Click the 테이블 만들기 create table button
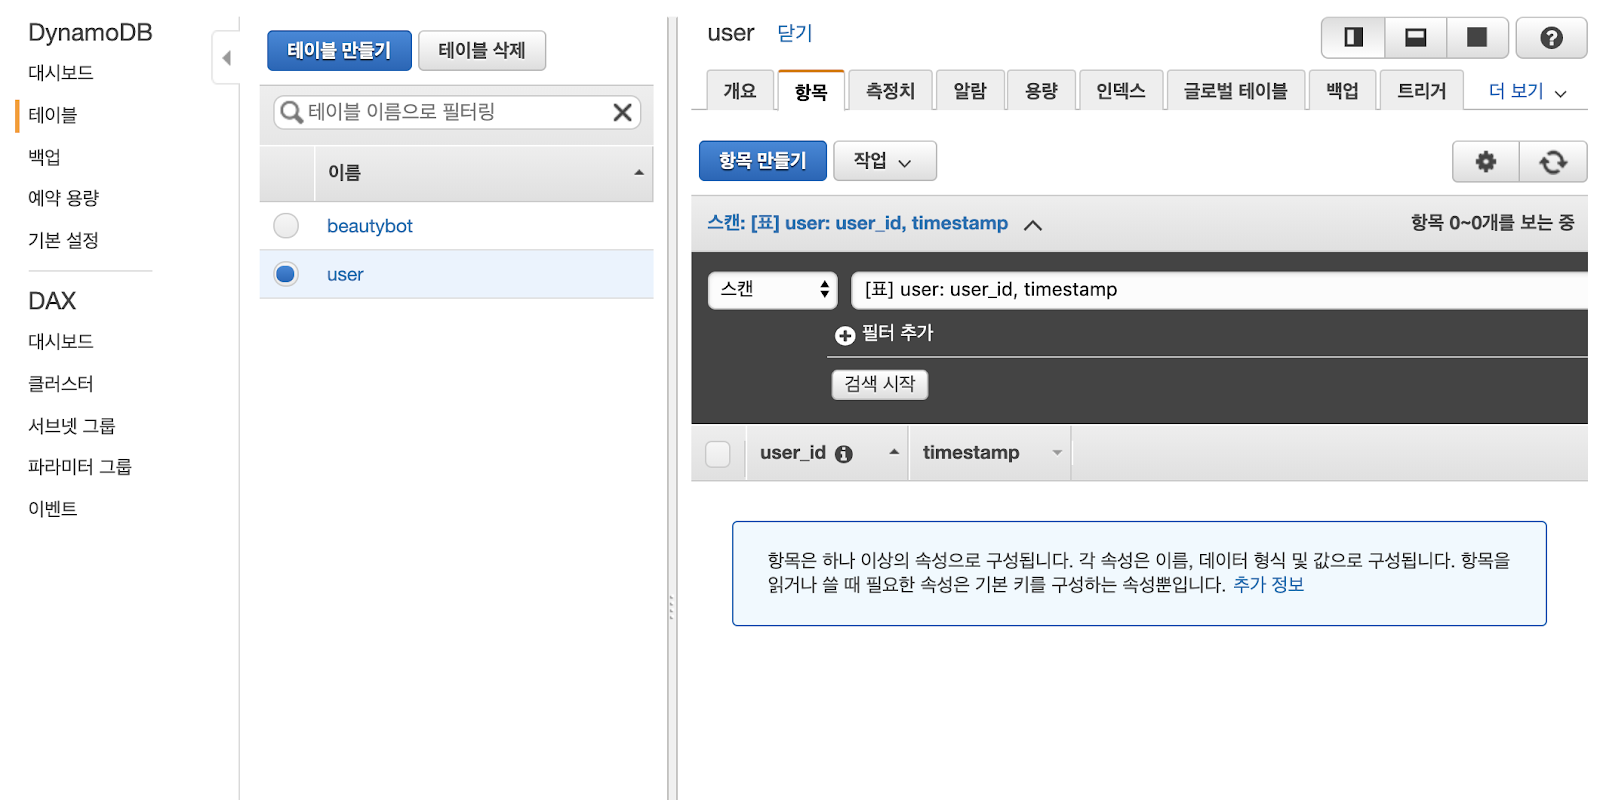The image size is (1600, 800). (339, 50)
